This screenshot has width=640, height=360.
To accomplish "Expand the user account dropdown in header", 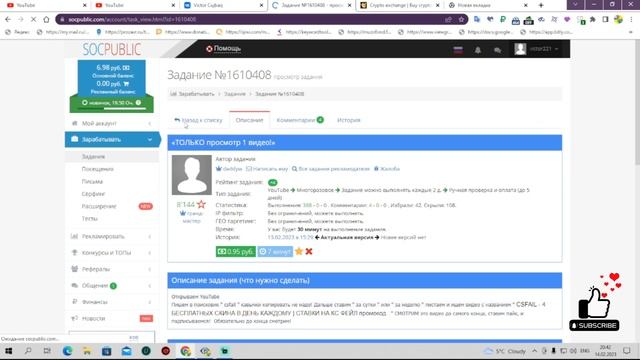I will [536, 49].
